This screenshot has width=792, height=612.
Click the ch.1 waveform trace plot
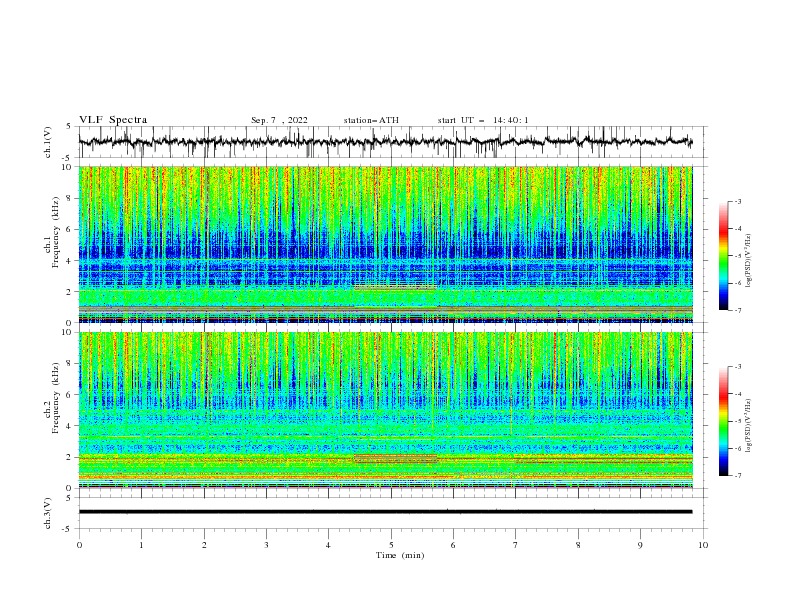click(x=385, y=142)
